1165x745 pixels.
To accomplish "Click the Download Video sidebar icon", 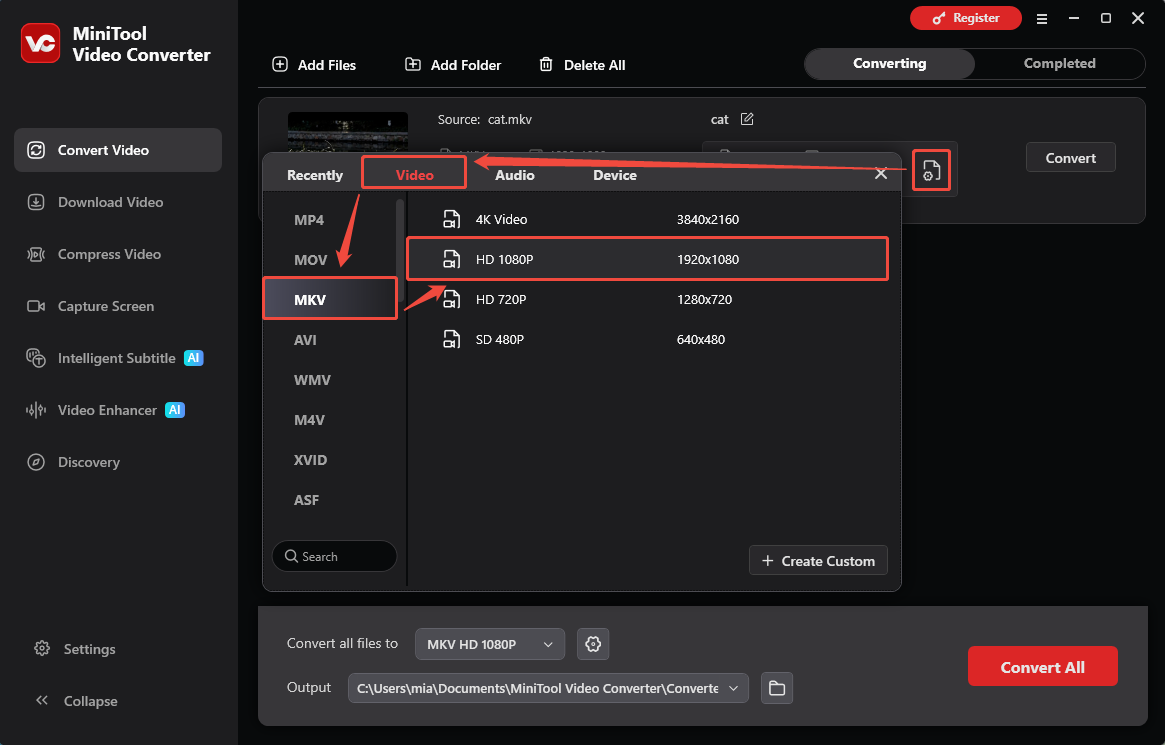I will [36, 202].
